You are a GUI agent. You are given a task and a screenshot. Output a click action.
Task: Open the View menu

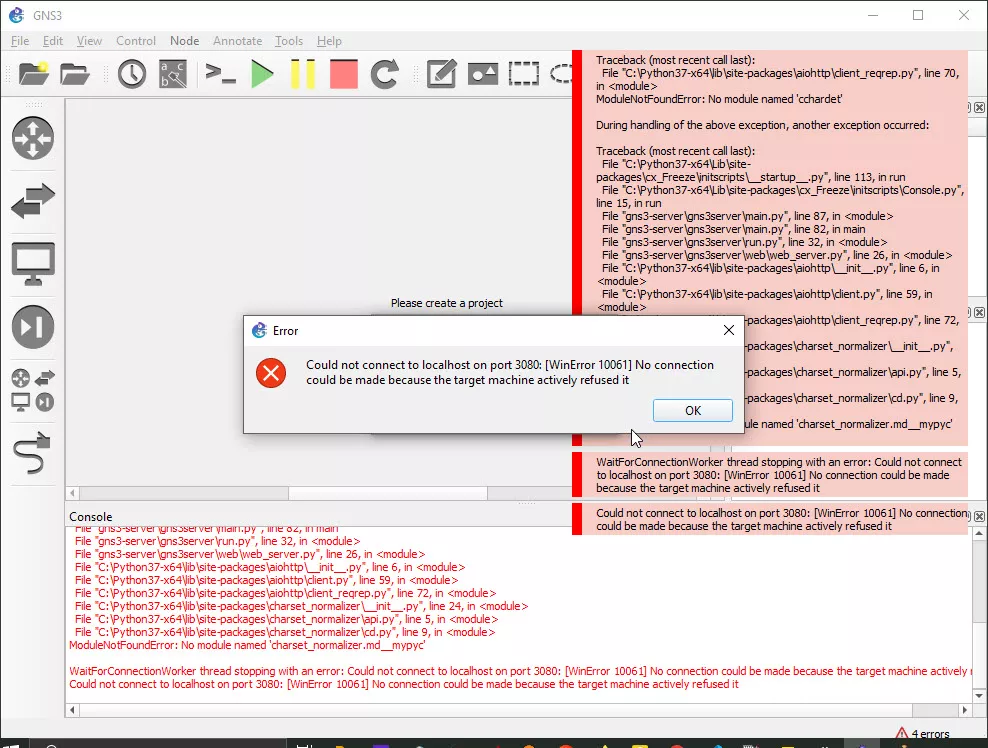pos(89,41)
